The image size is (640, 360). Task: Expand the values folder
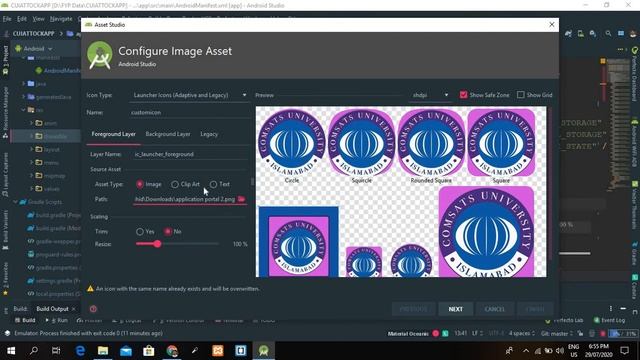(x=31, y=189)
